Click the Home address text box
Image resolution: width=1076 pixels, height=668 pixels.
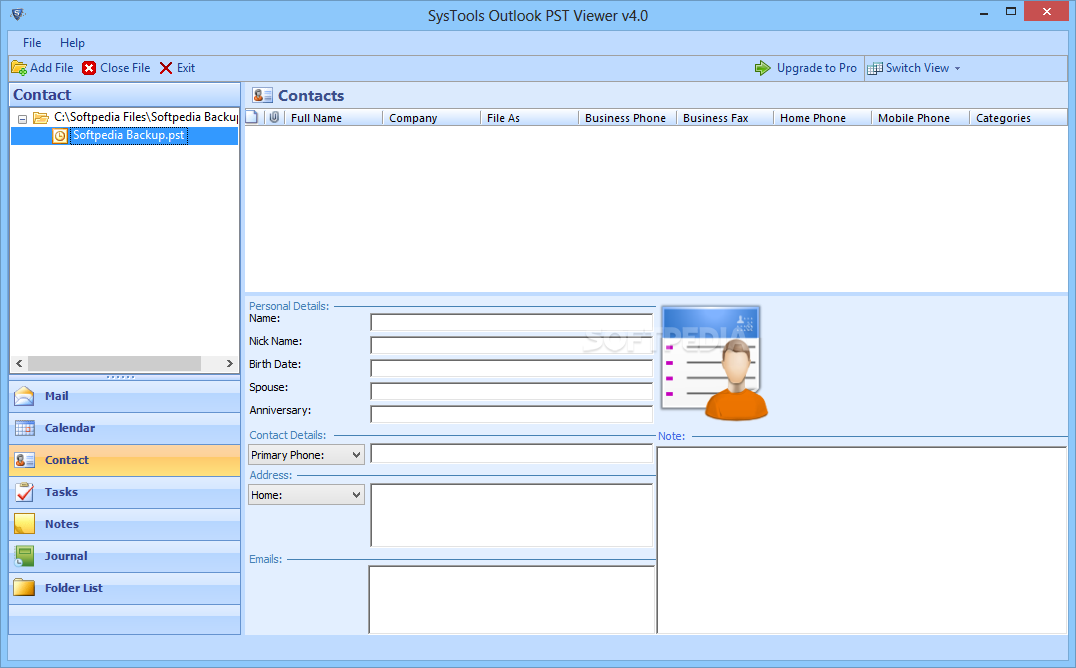[511, 516]
